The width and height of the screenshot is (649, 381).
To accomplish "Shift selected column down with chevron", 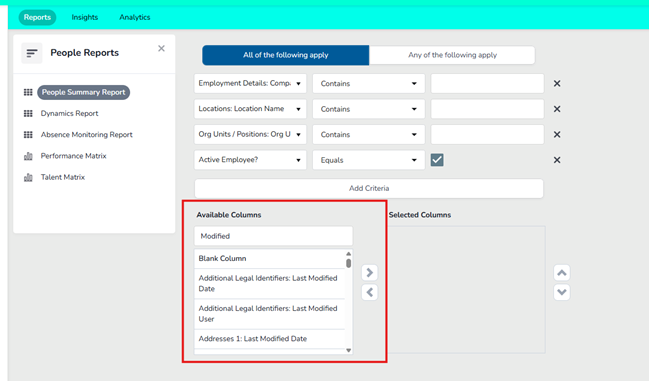I will coord(562,292).
